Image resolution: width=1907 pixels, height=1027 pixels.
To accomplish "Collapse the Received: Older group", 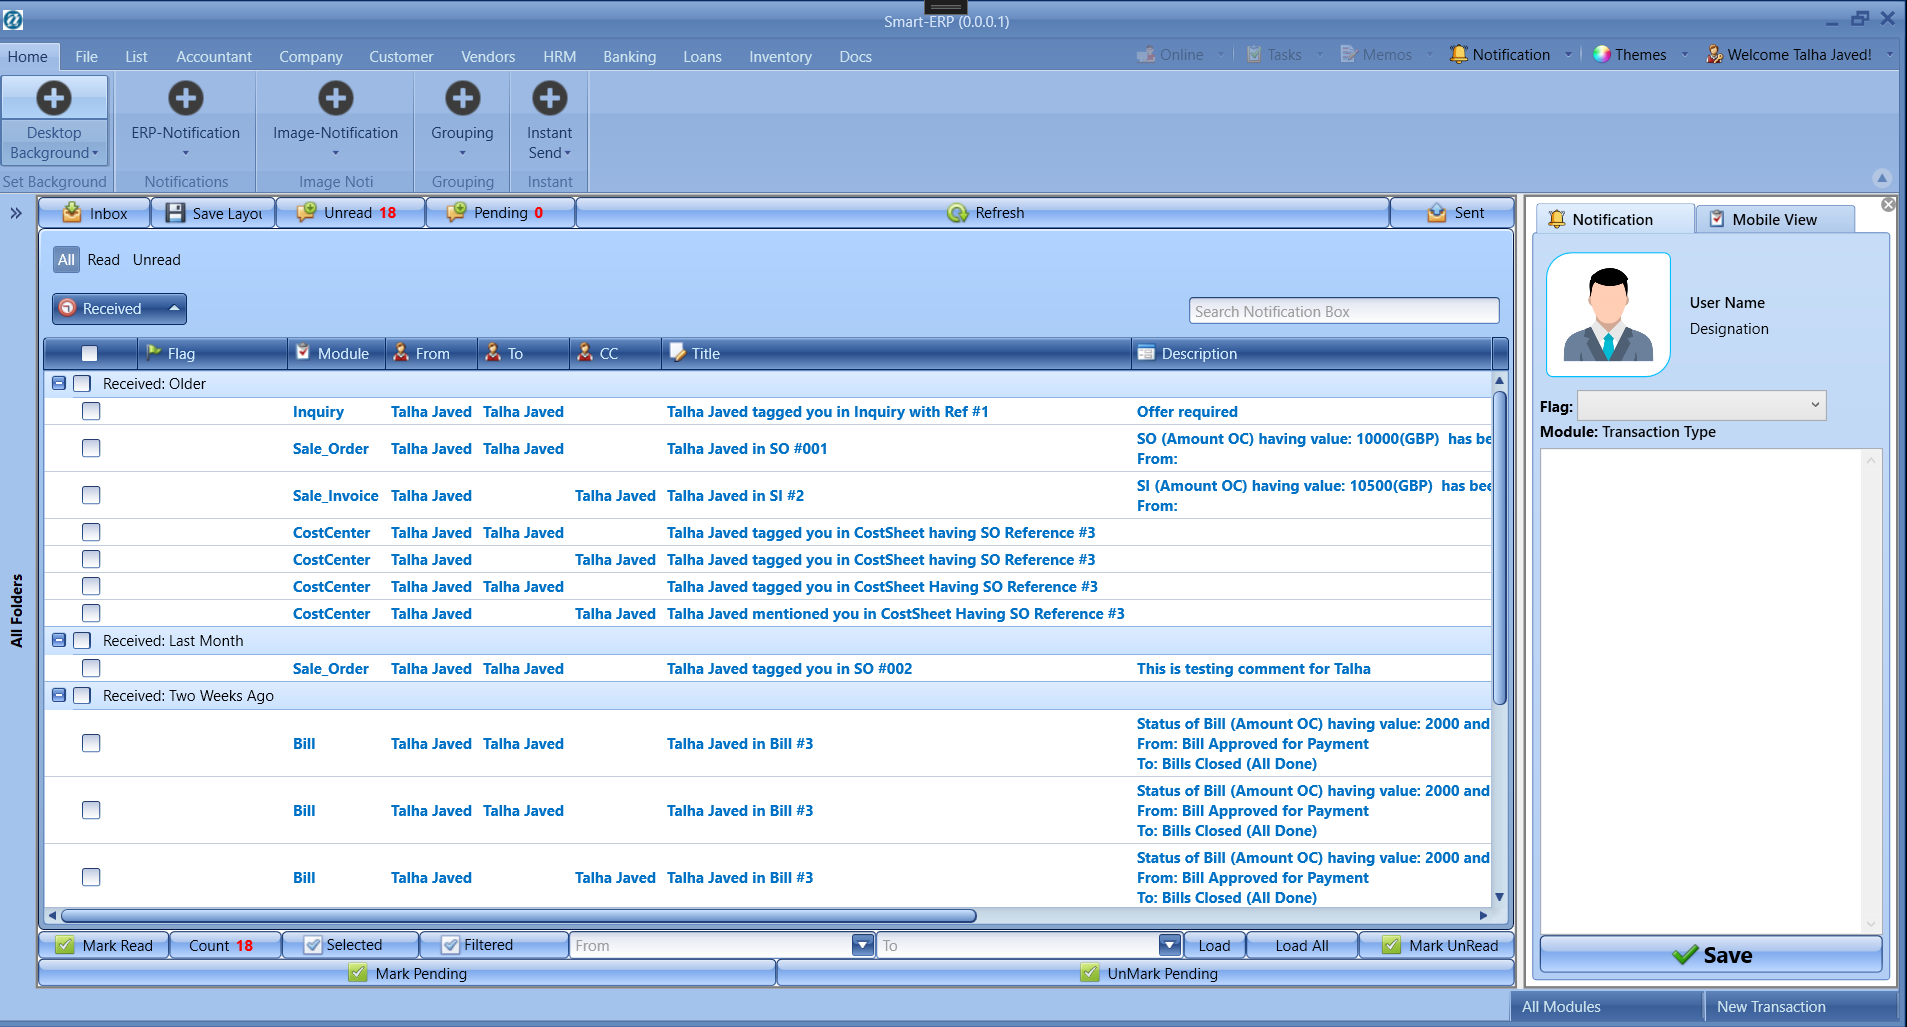I will pos(59,384).
